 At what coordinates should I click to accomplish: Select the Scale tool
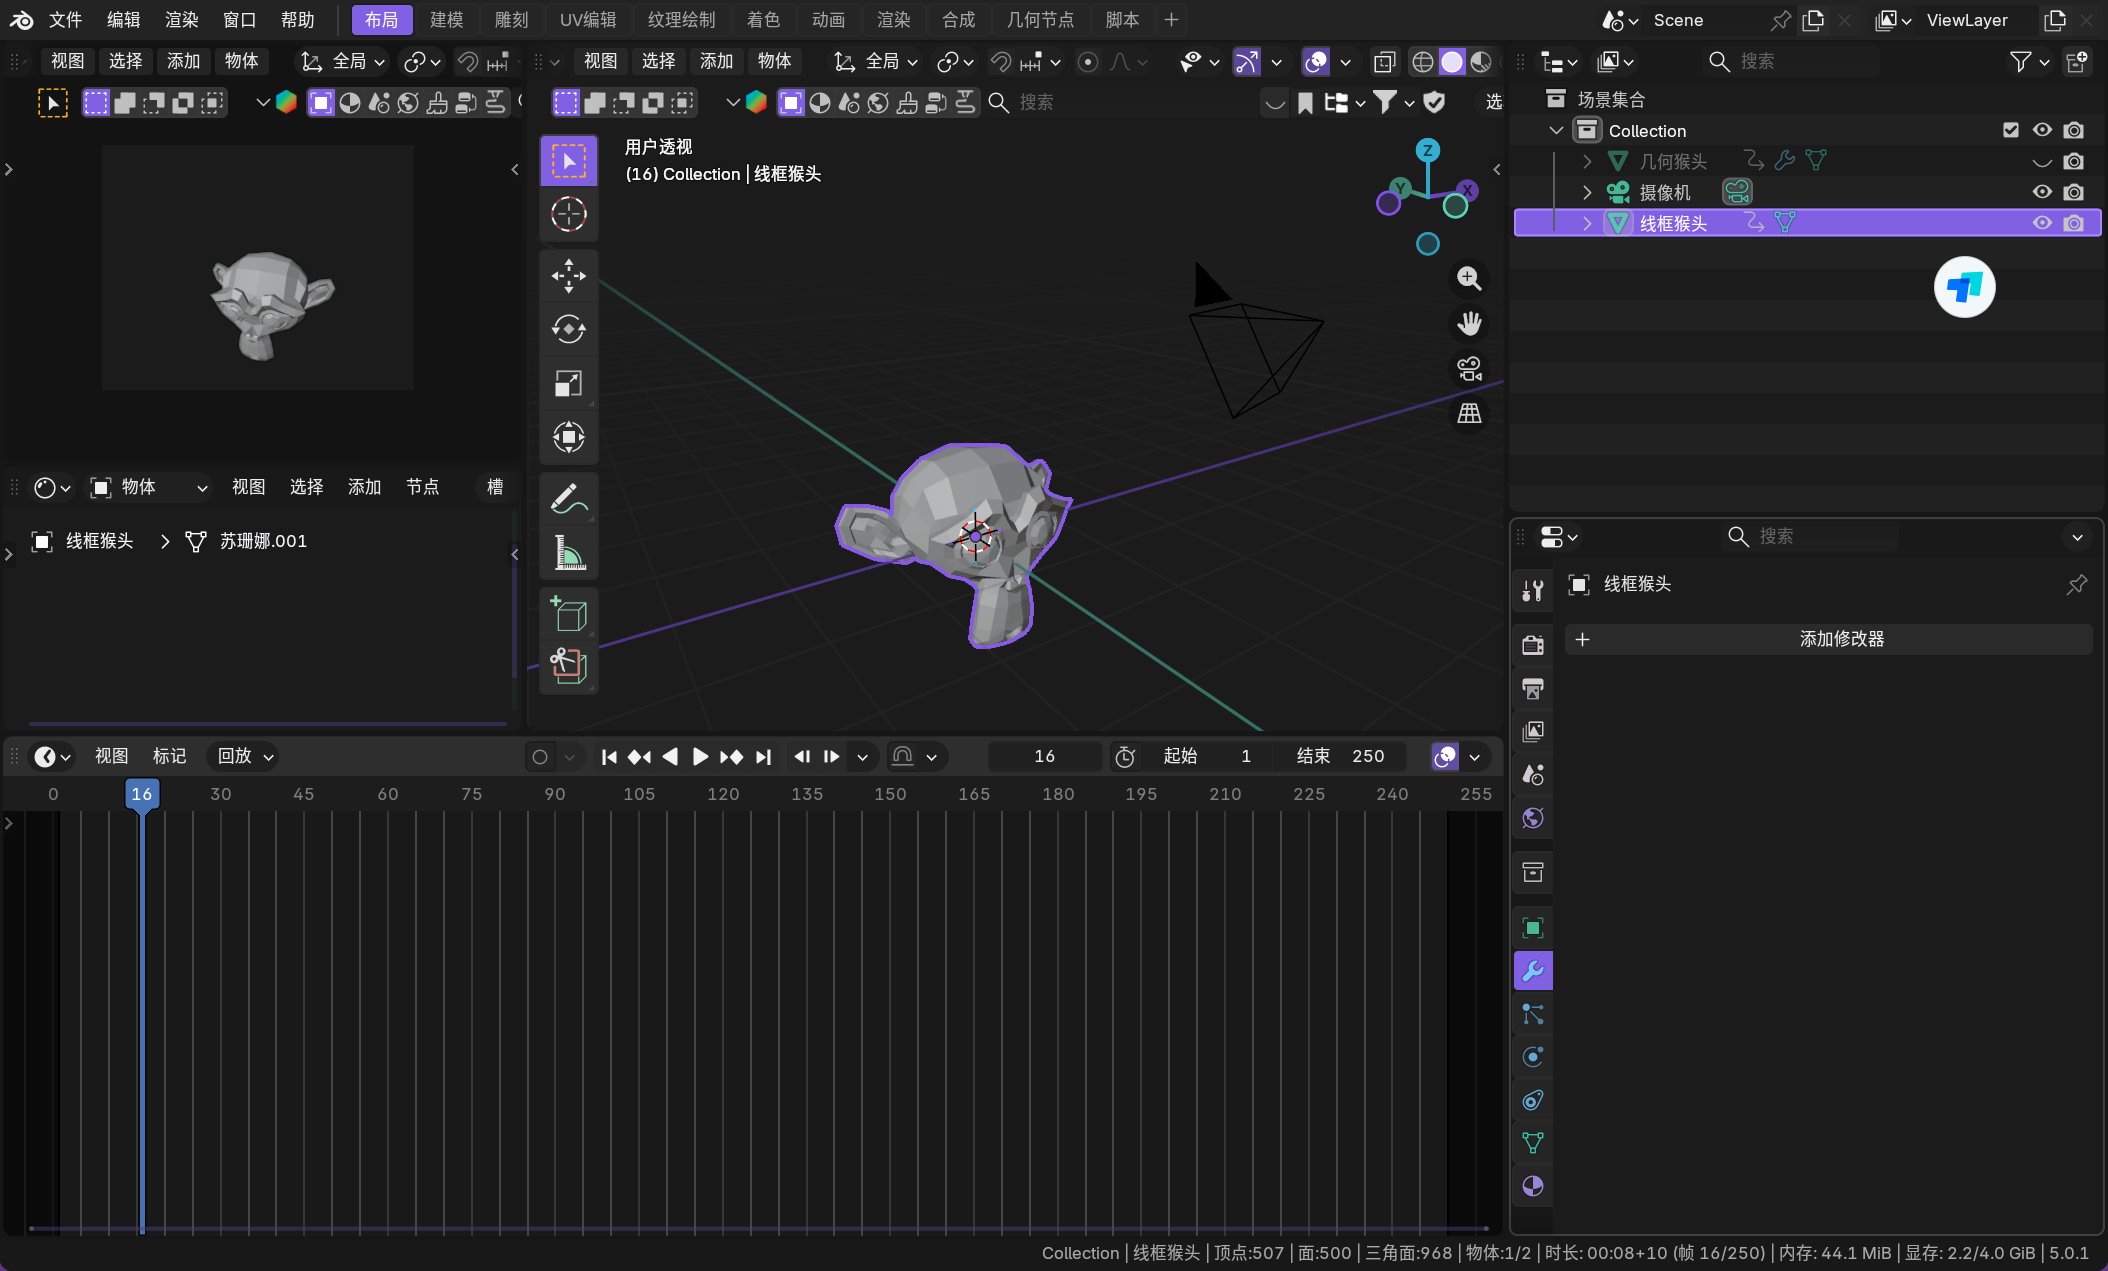[x=568, y=383]
